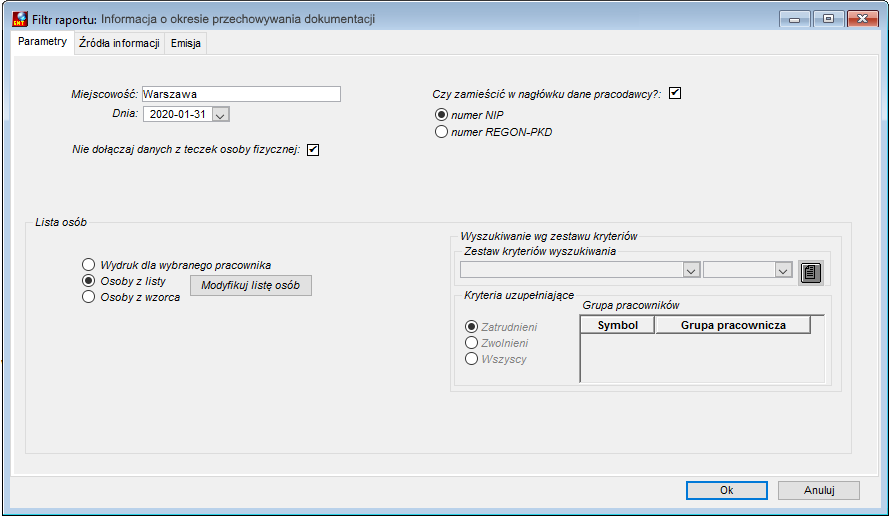Click the Dnia date field 2020-01-31
This screenshot has height=516, width=889.
pyautogui.click(x=178, y=114)
